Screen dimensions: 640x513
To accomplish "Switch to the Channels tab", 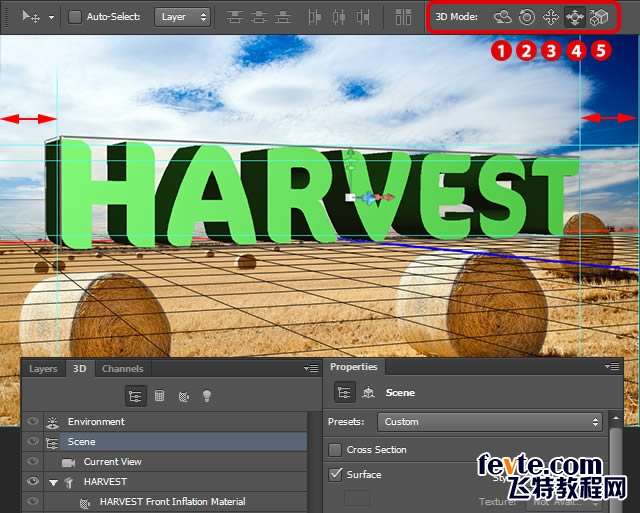I will pos(122,369).
